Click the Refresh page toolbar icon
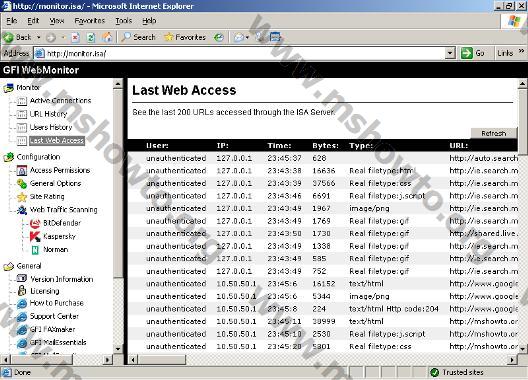 [91, 37]
